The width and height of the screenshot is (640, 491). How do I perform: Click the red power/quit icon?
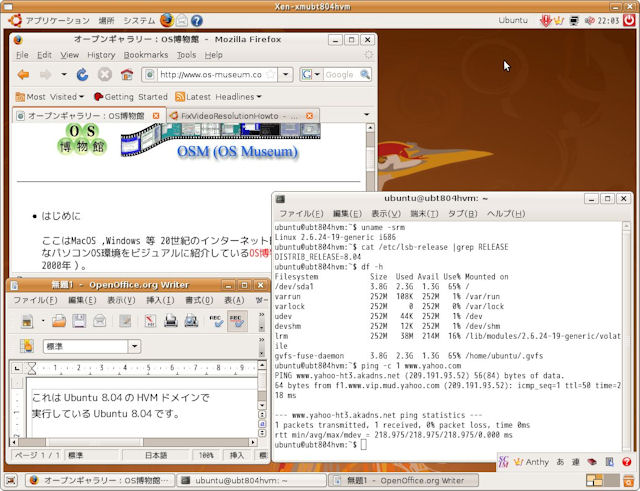pyautogui.click(x=629, y=20)
